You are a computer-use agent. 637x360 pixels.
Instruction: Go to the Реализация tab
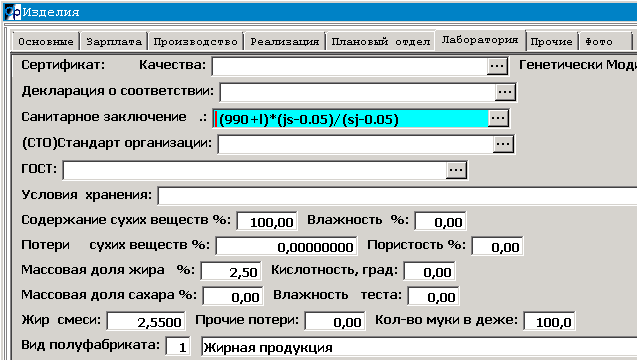pyautogui.click(x=284, y=41)
